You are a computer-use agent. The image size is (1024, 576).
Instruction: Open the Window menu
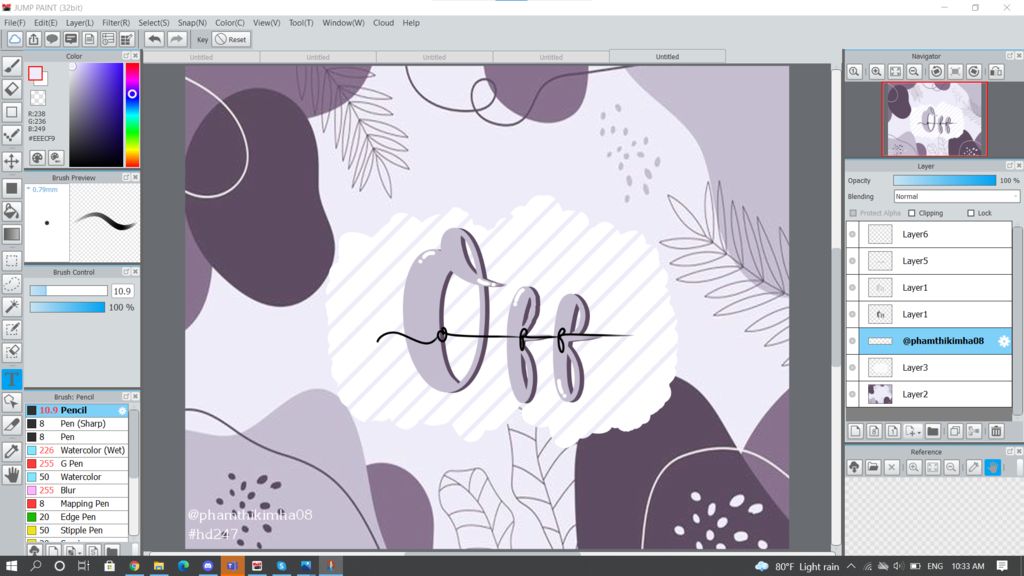click(x=344, y=22)
